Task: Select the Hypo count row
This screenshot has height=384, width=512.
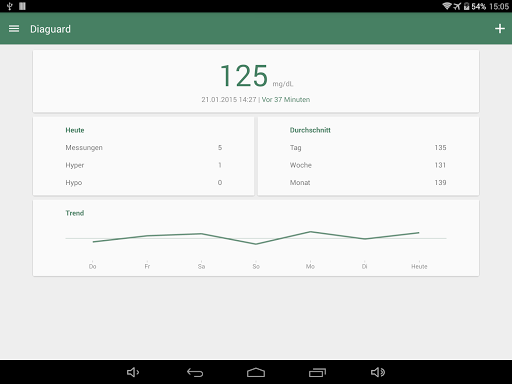Action: [x=144, y=183]
